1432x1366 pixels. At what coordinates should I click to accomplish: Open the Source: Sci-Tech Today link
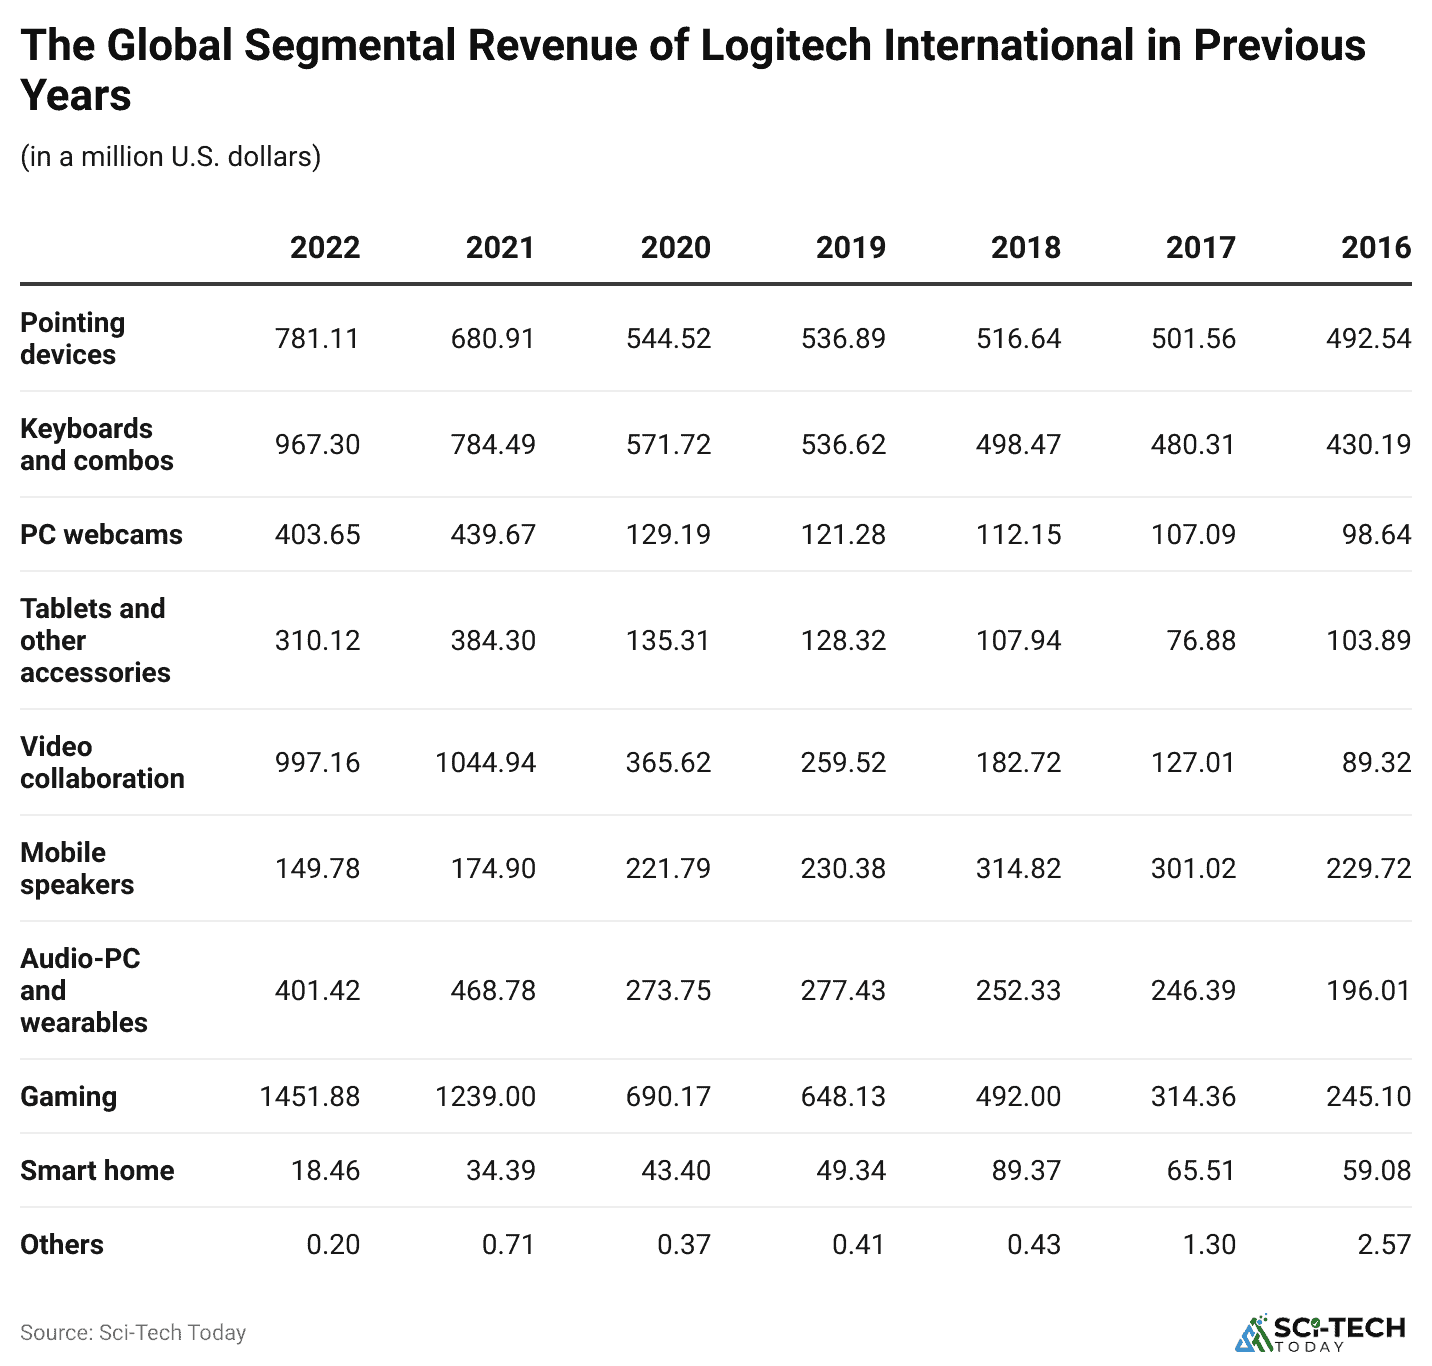point(134,1332)
